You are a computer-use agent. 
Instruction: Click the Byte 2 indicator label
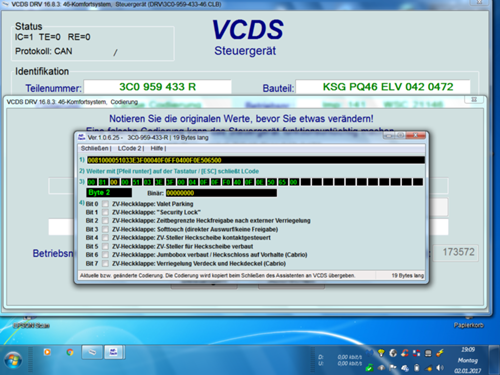pos(109,193)
